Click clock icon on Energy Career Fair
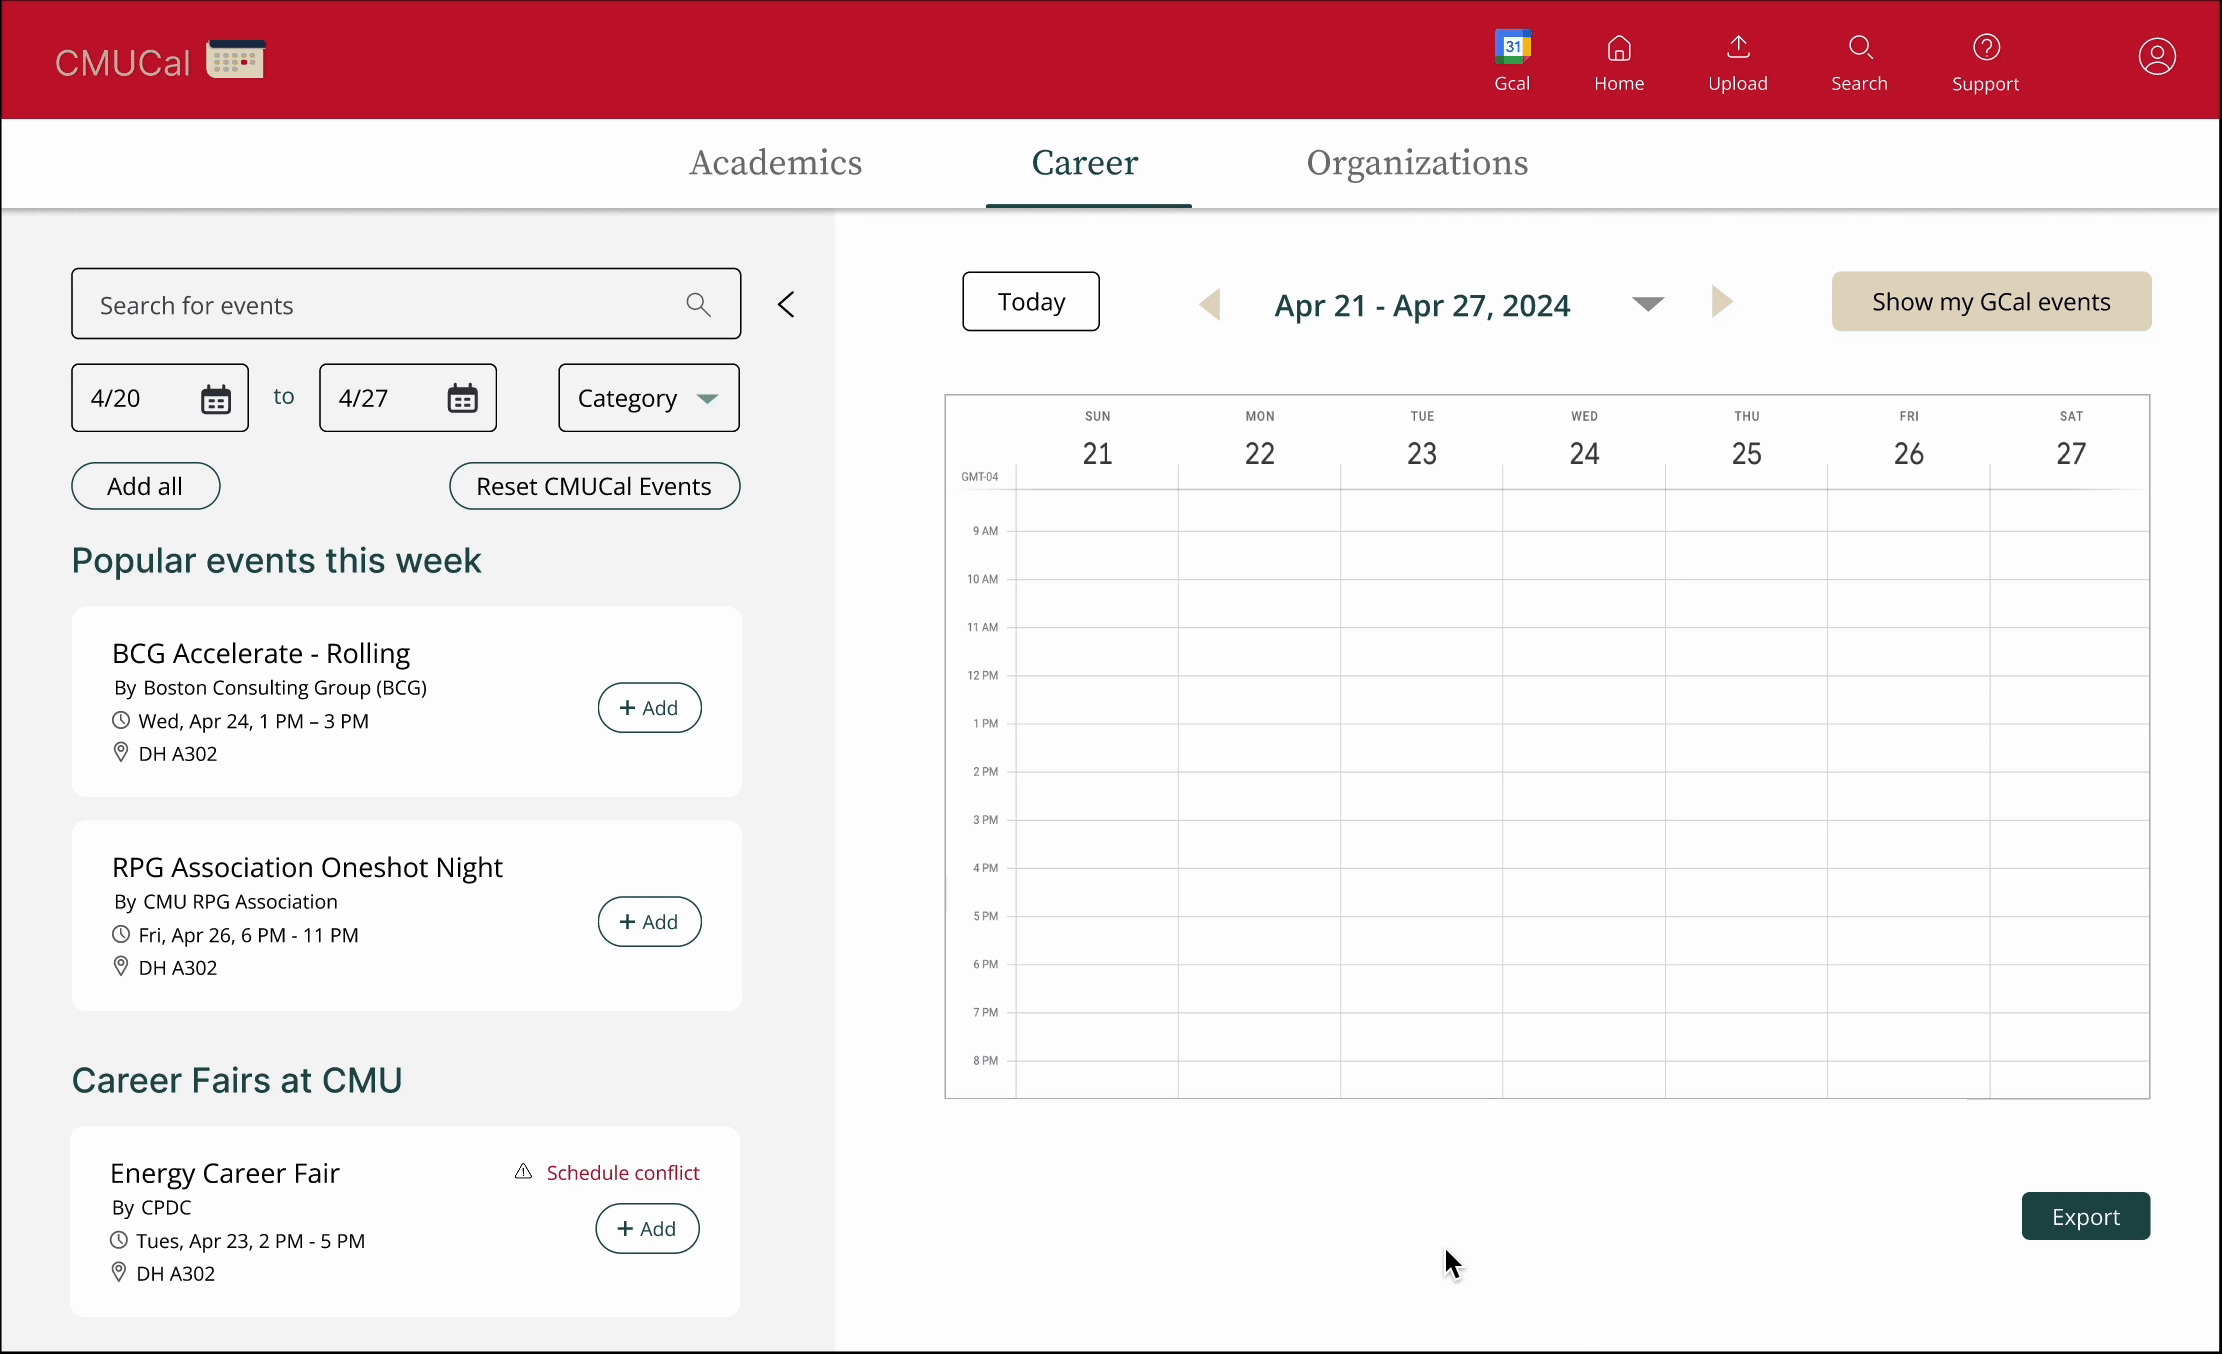The image size is (2222, 1354). 119,1240
